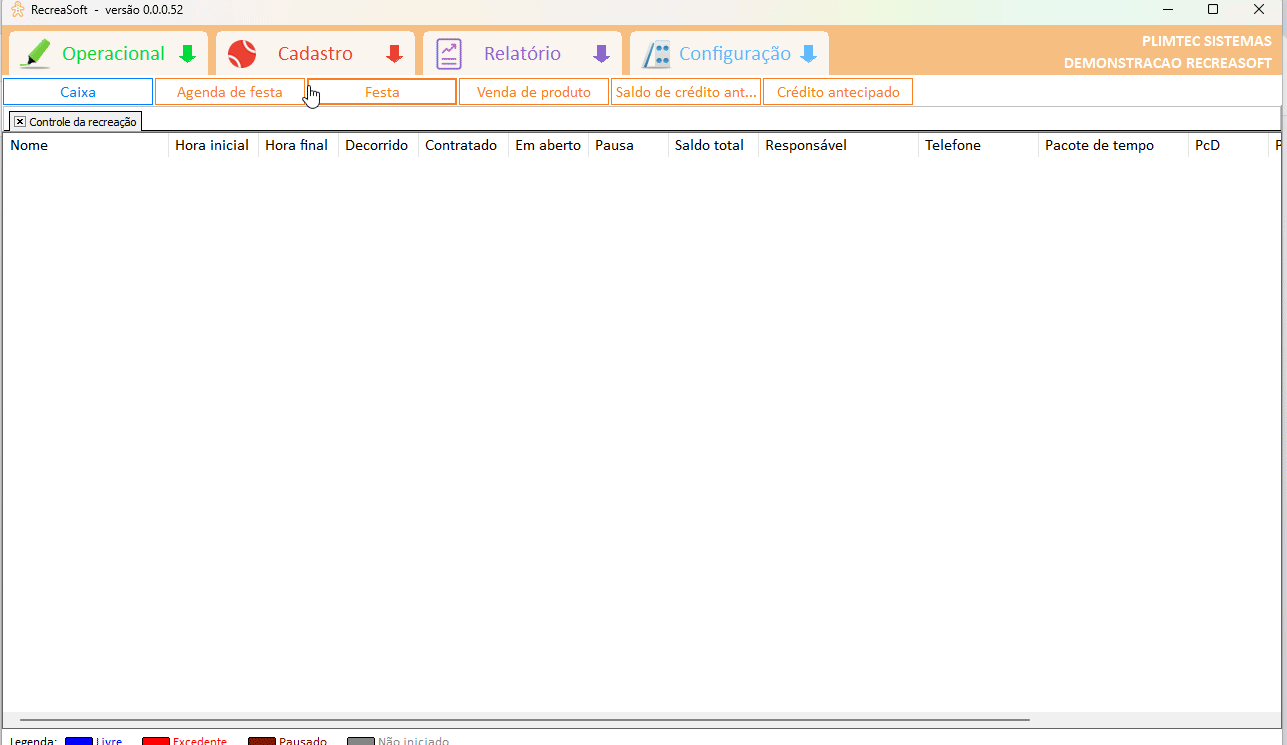Click the blue Livre legend swatch
The image size is (1287, 745).
78,741
